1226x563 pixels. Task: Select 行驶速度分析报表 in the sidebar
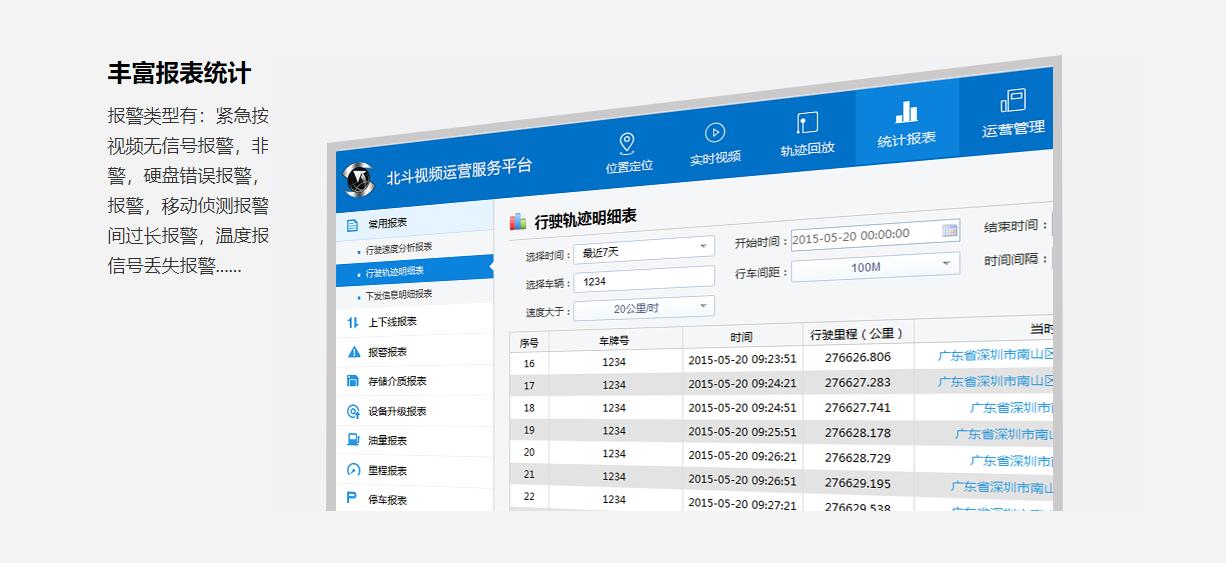(x=399, y=248)
